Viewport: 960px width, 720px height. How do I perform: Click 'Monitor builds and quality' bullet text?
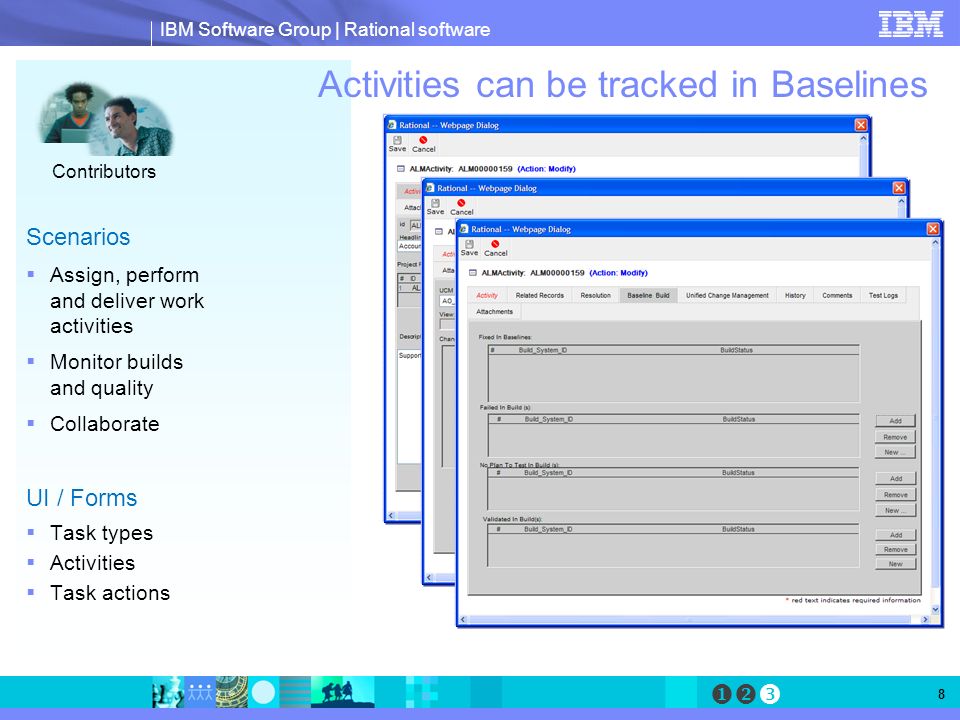point(116,375)
